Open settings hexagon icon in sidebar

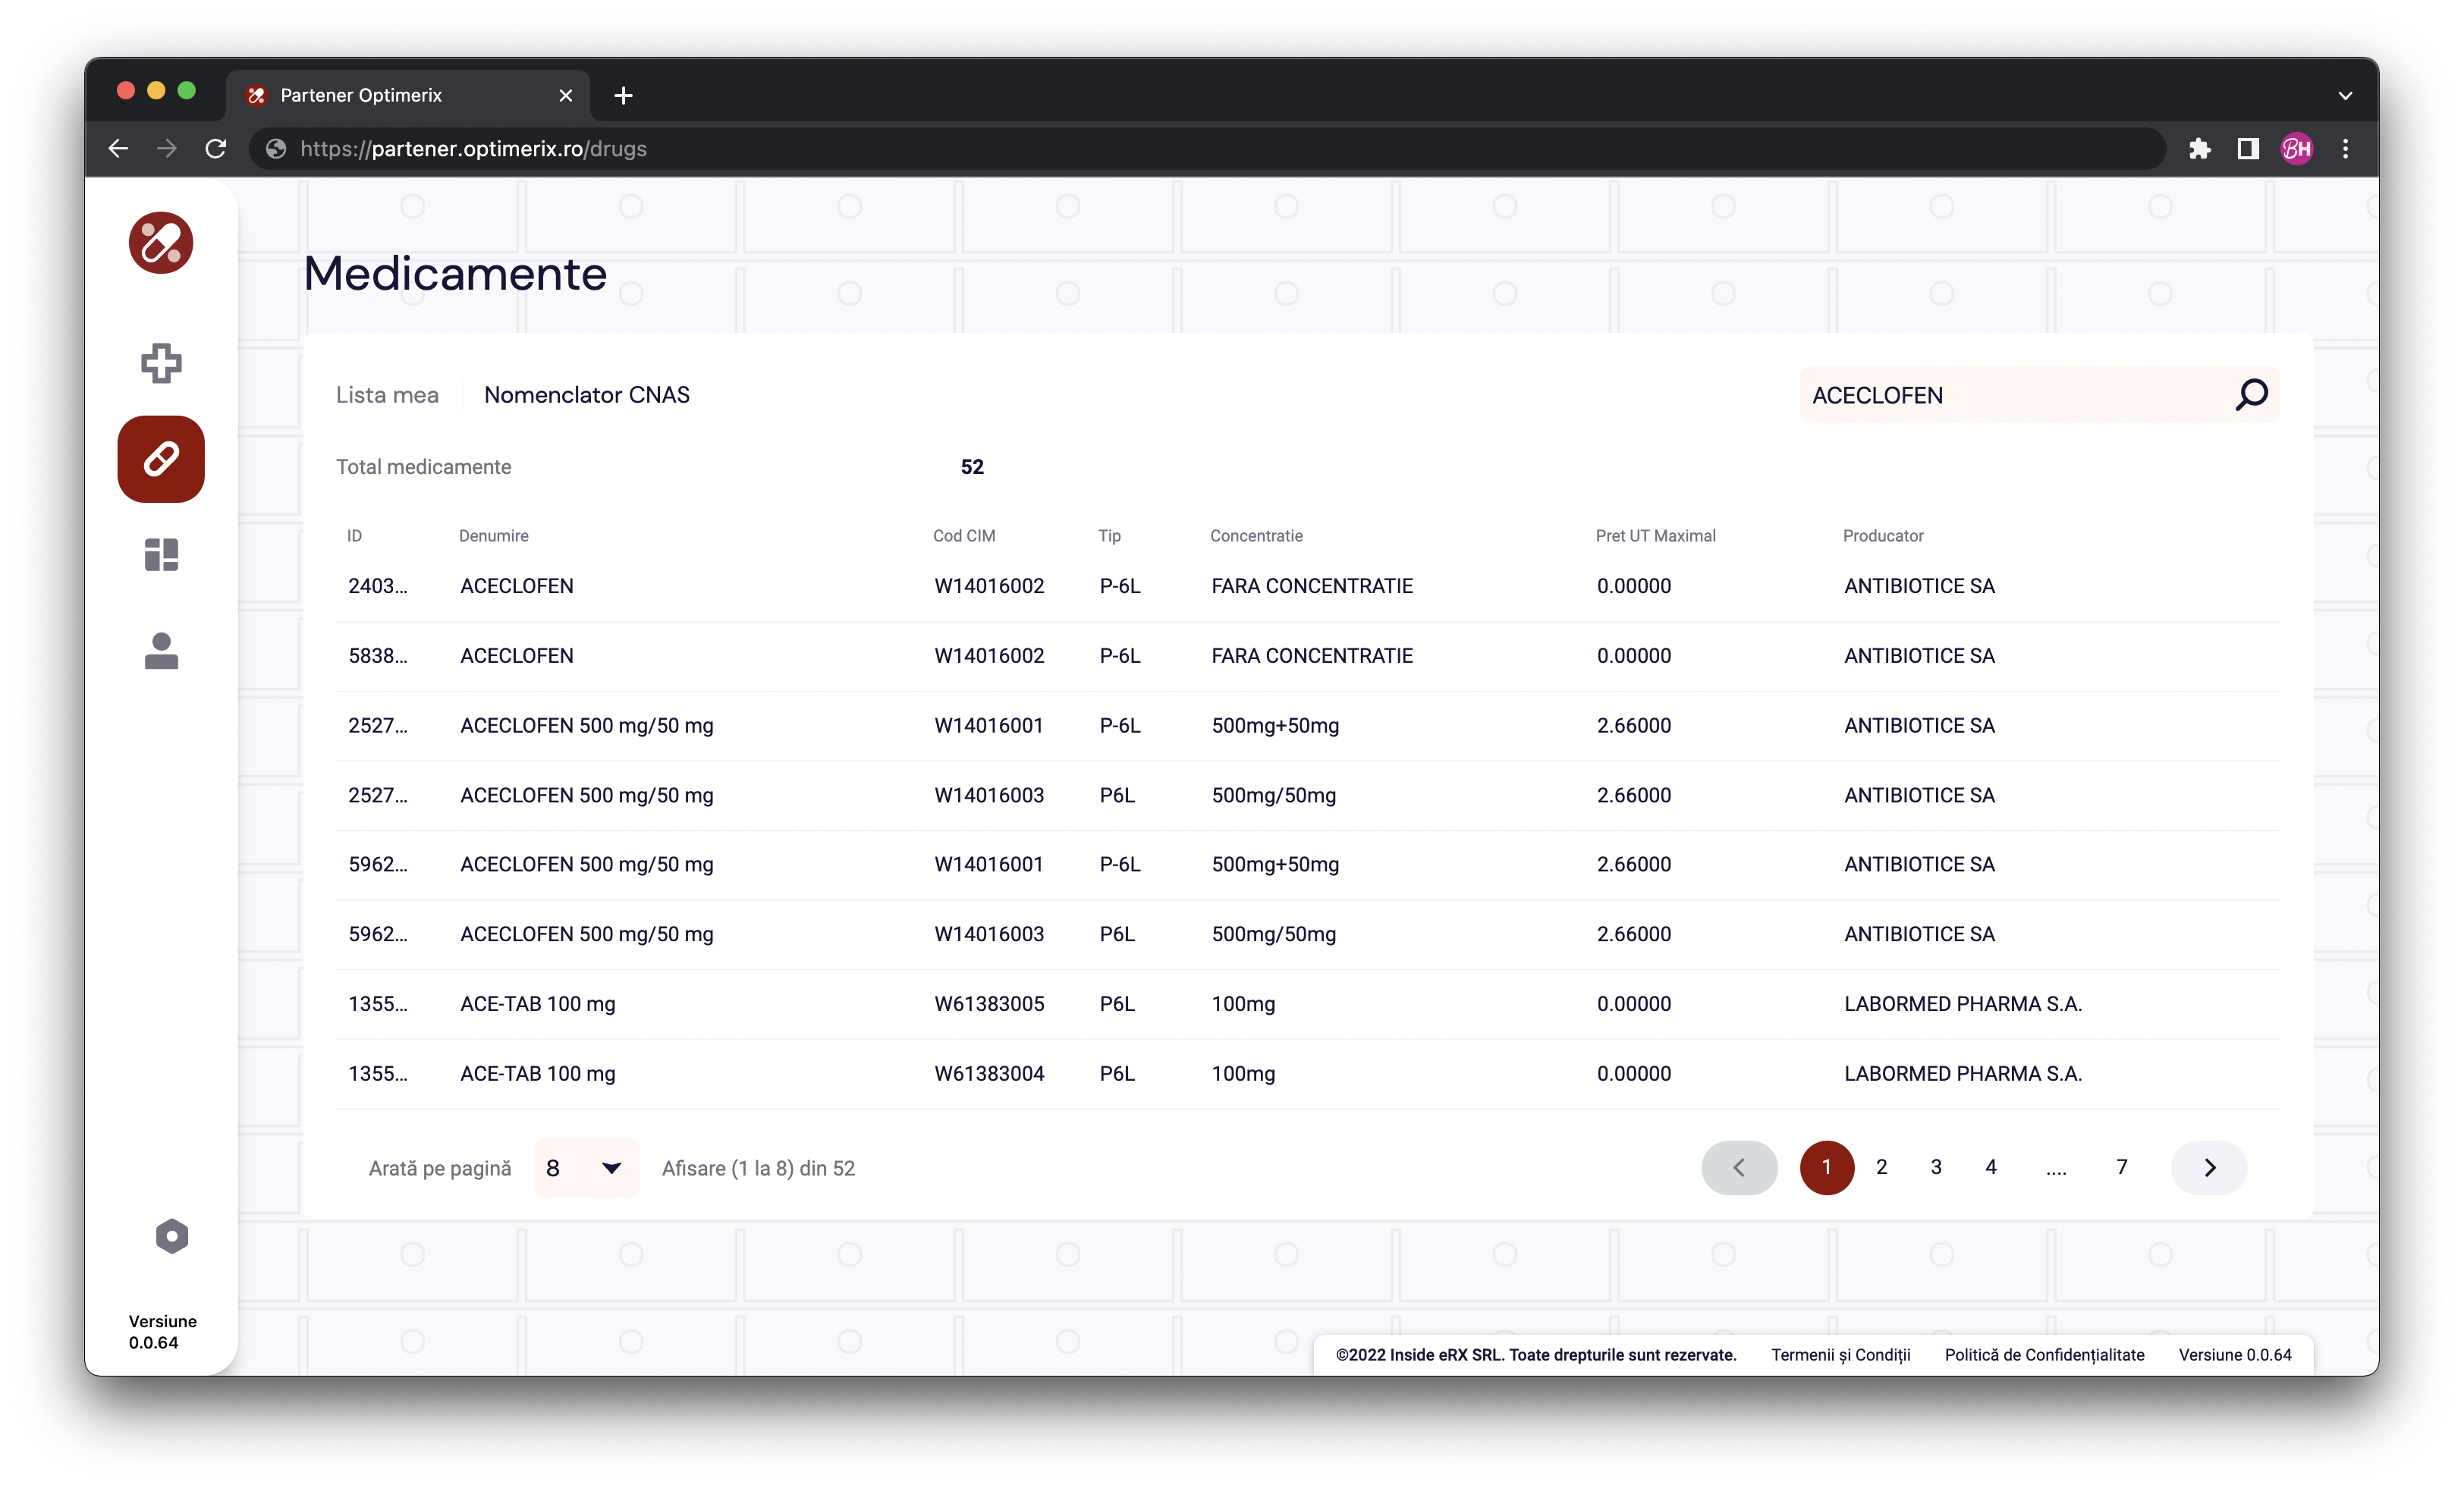172,1237
